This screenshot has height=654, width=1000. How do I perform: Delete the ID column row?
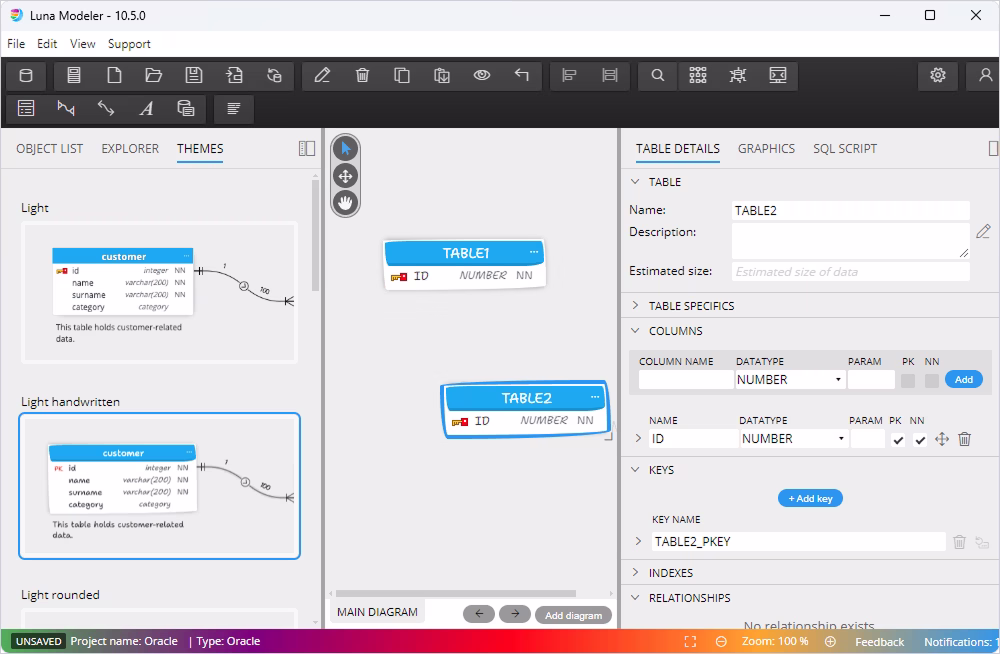pos(964,439)
